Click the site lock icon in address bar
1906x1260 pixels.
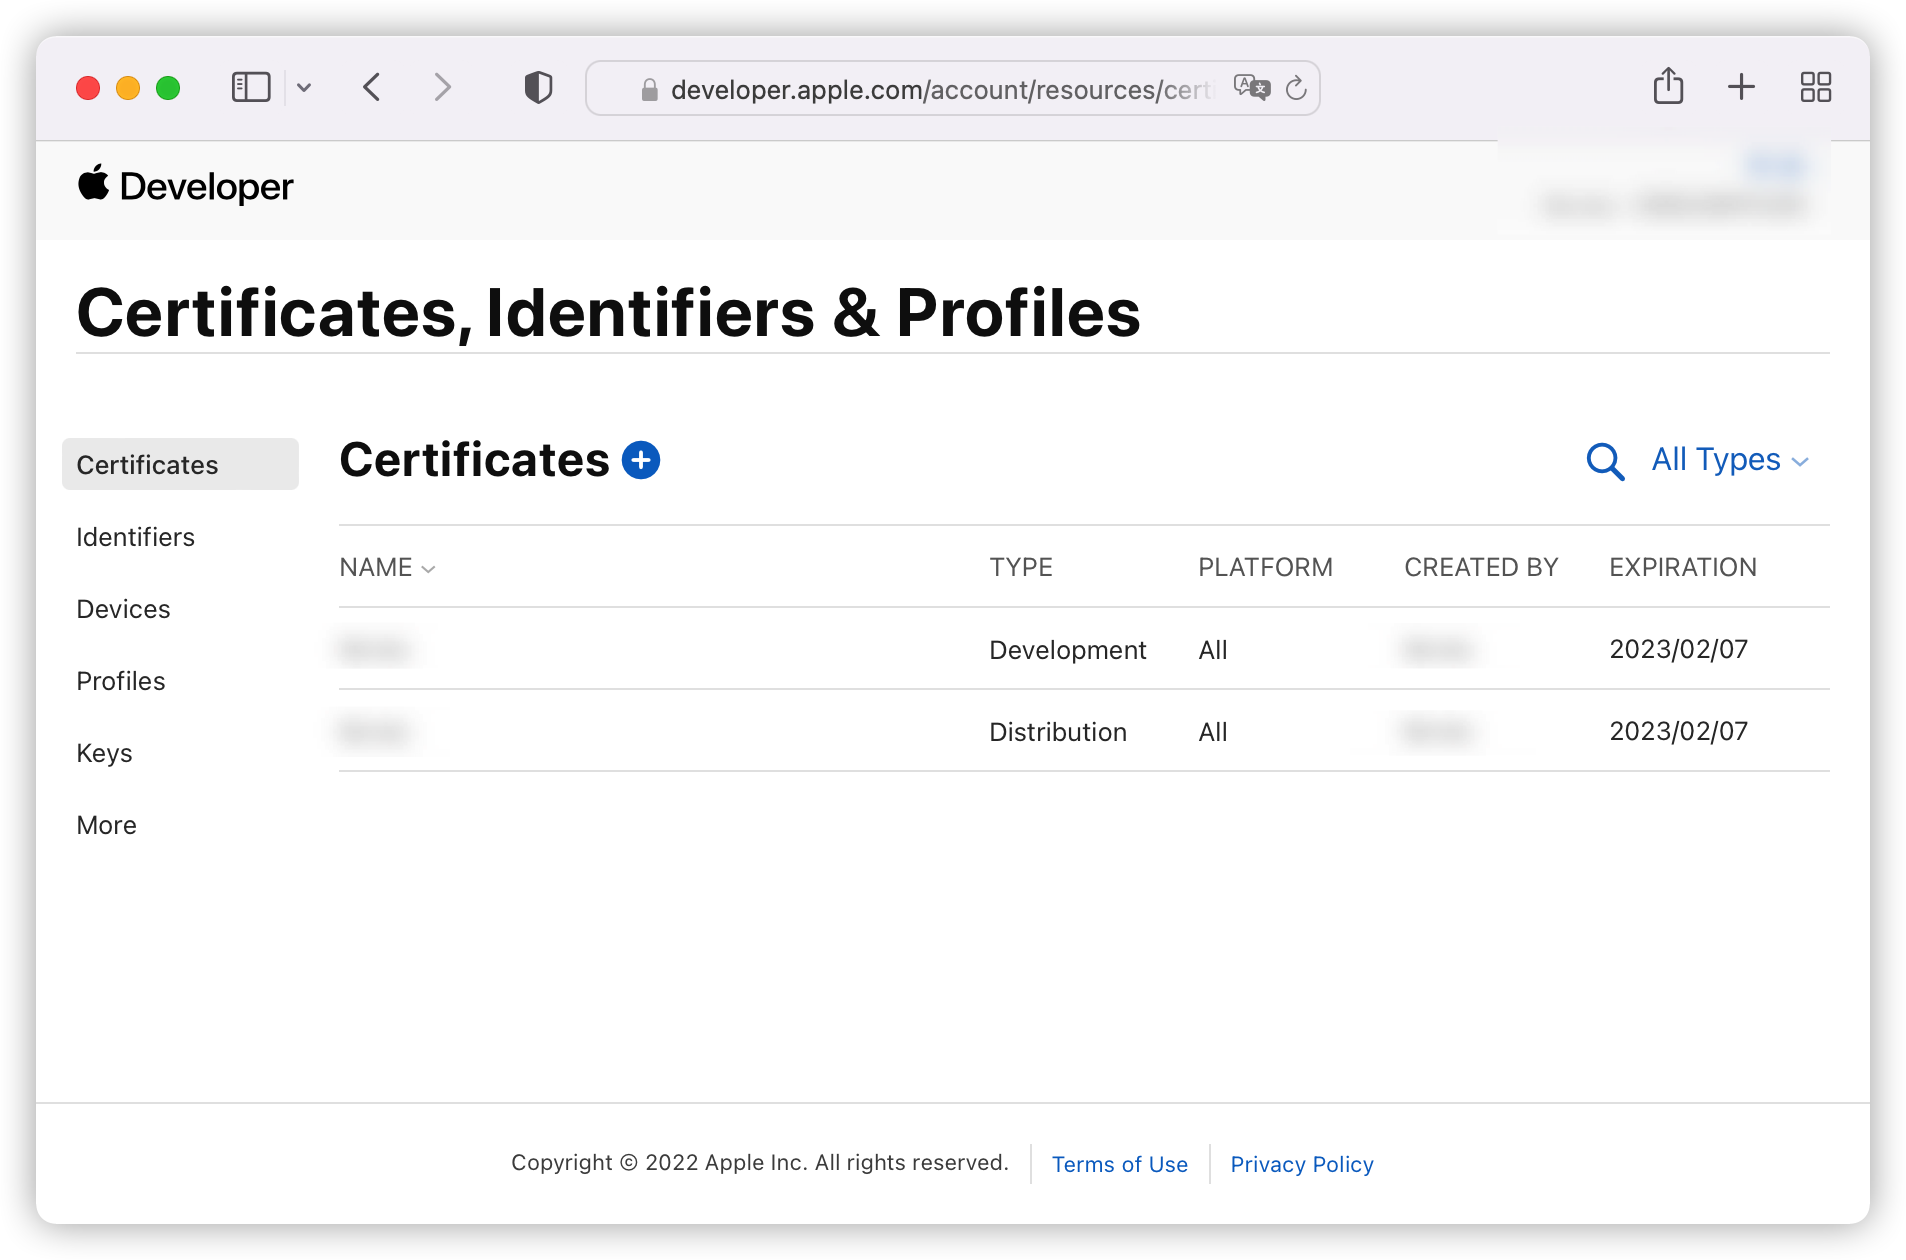click(x=649, y=90)
